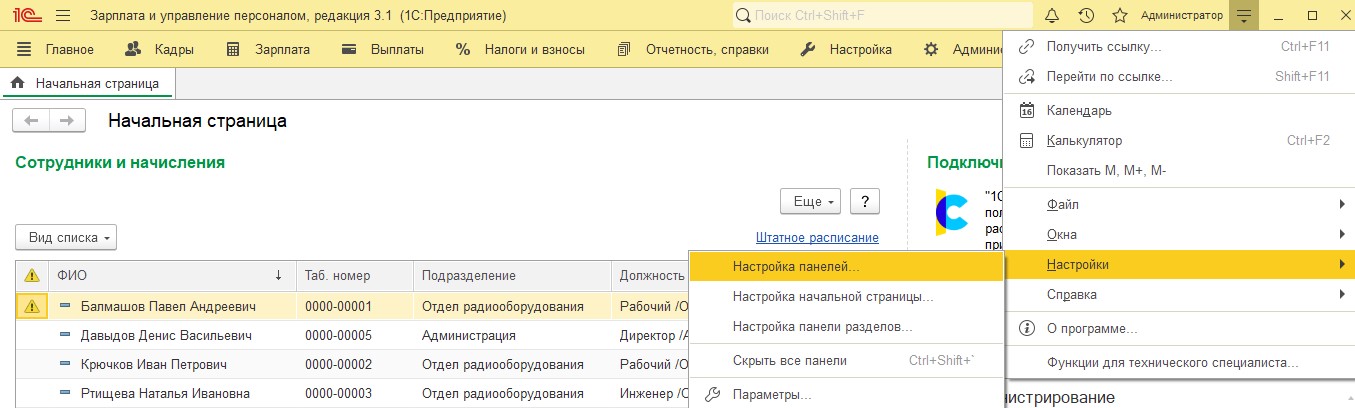Click in the search field

tap(883, 16)
